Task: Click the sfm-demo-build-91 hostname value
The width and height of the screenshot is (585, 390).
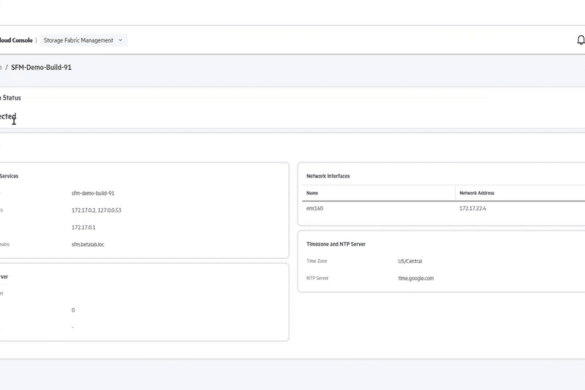Action: [93, 193]
